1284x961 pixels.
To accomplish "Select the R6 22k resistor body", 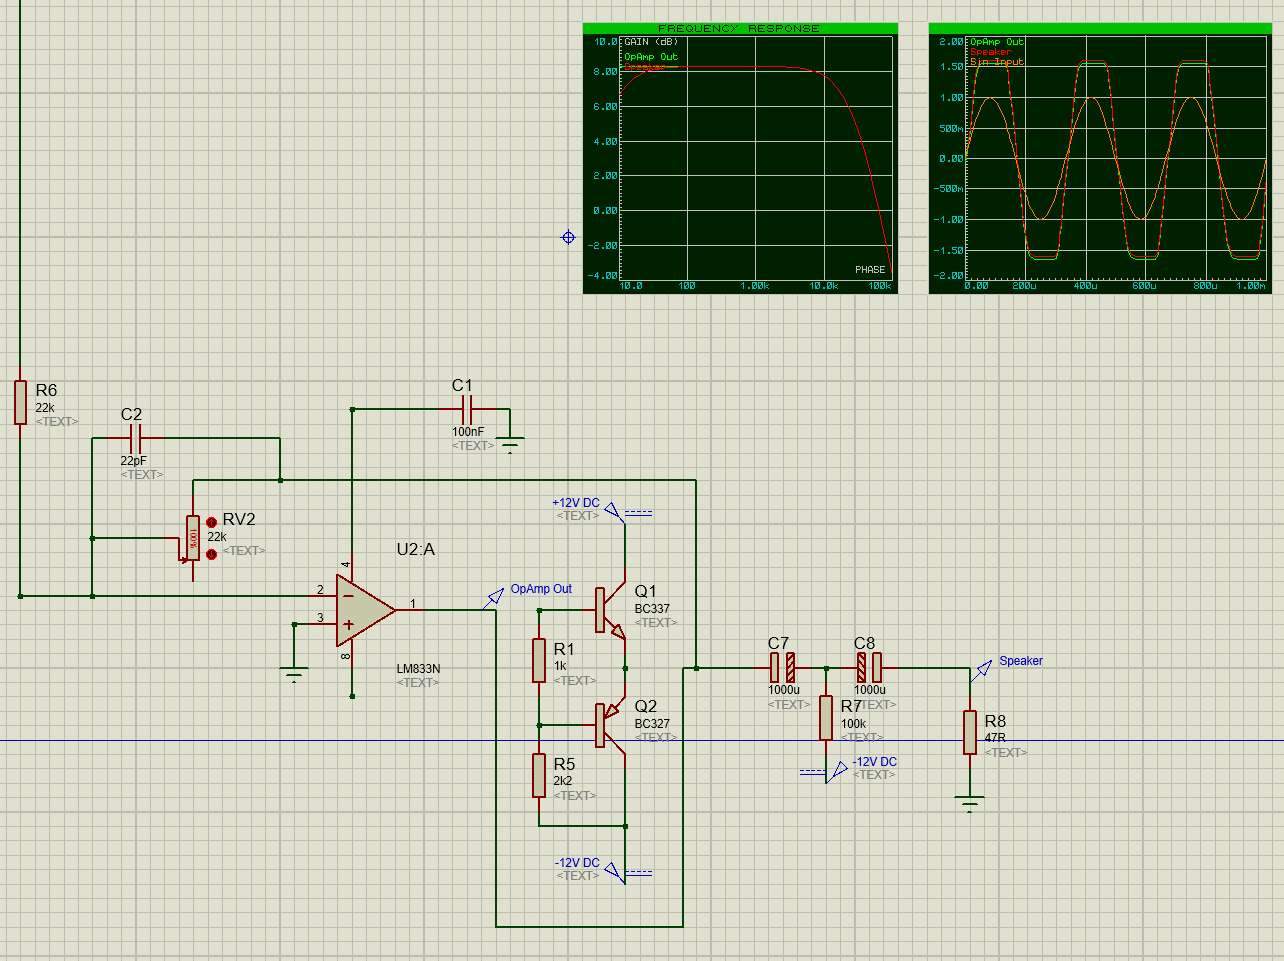I will pos(20,402).
